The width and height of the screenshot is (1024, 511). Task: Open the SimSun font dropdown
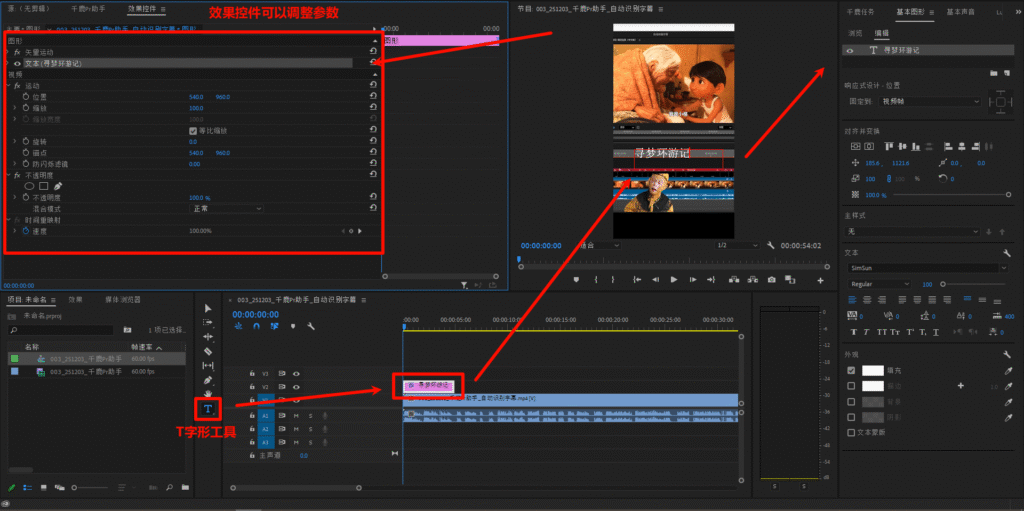coord(927,268)
